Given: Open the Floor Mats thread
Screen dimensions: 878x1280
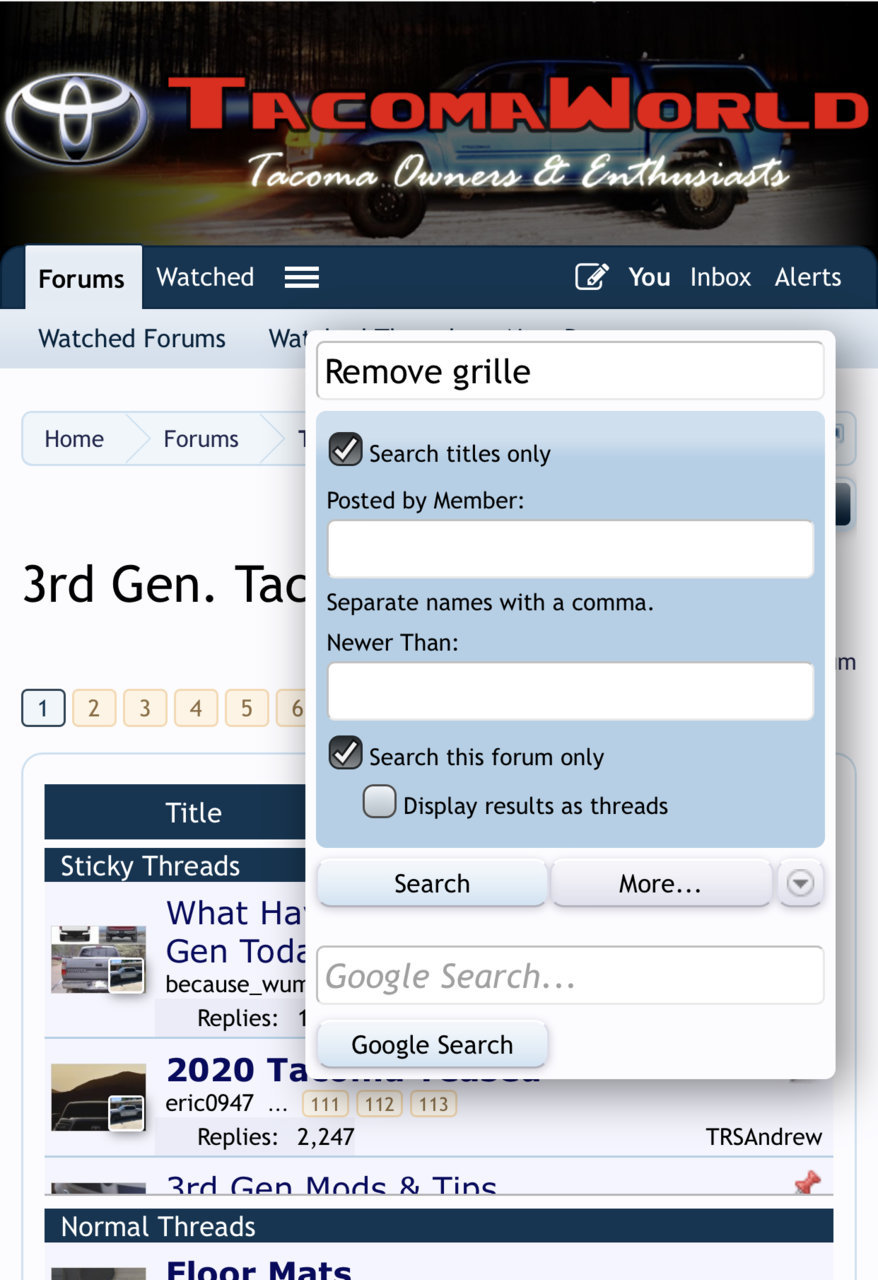Looking at the screenshot, I should click(x=259, y=1270).
